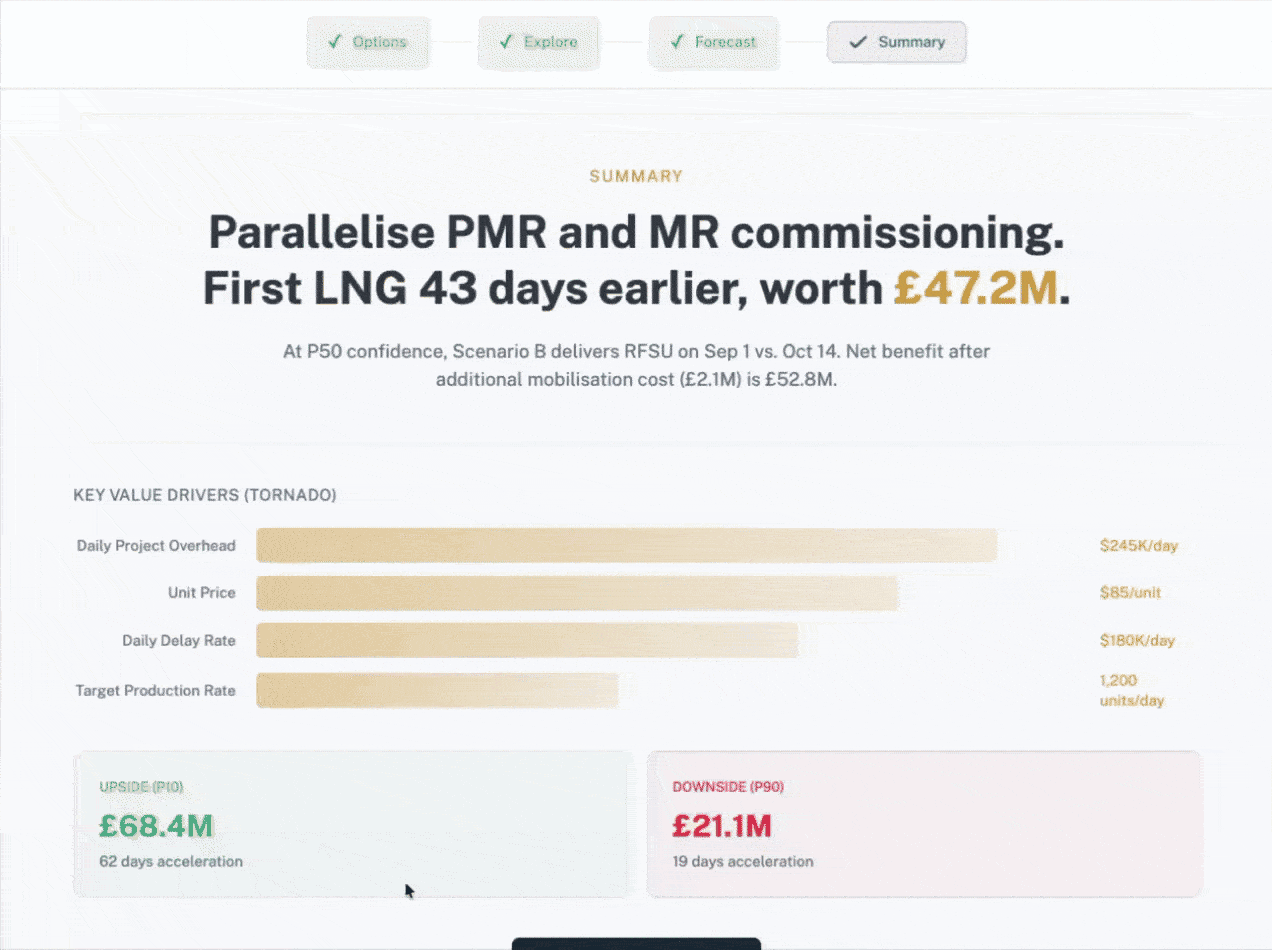Click the 'Key Value Drivers (Tornado)' heading
Screen dimensions: 1272x950
[205, 495]
